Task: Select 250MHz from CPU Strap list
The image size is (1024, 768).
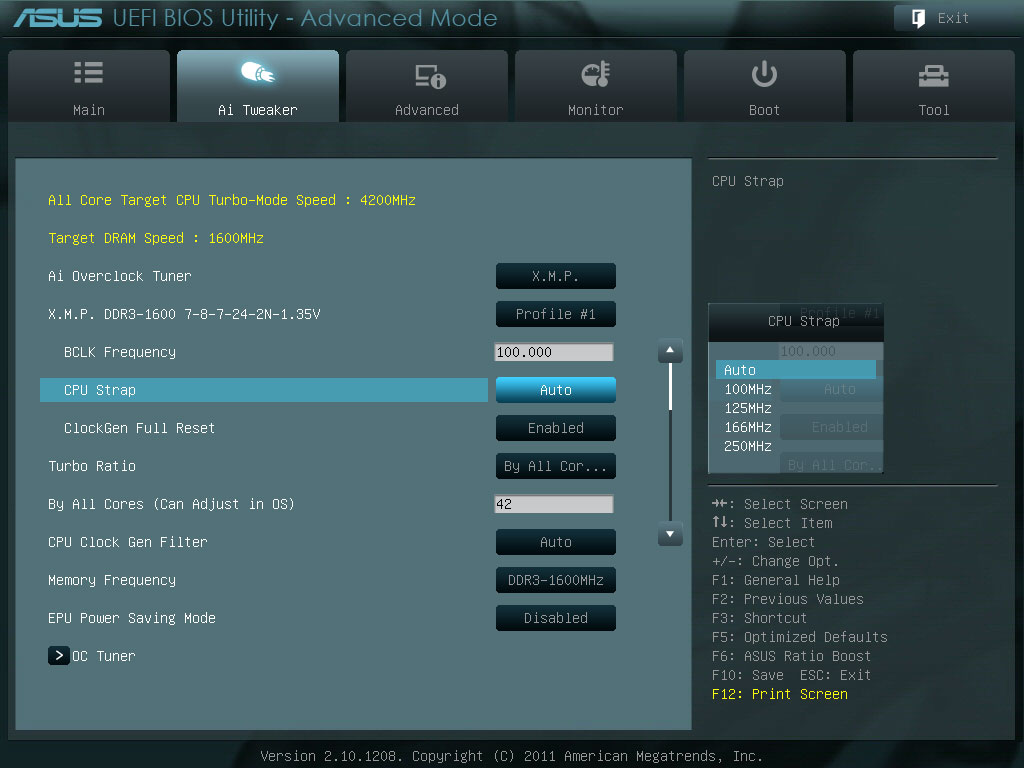Action: pos(748,446)
